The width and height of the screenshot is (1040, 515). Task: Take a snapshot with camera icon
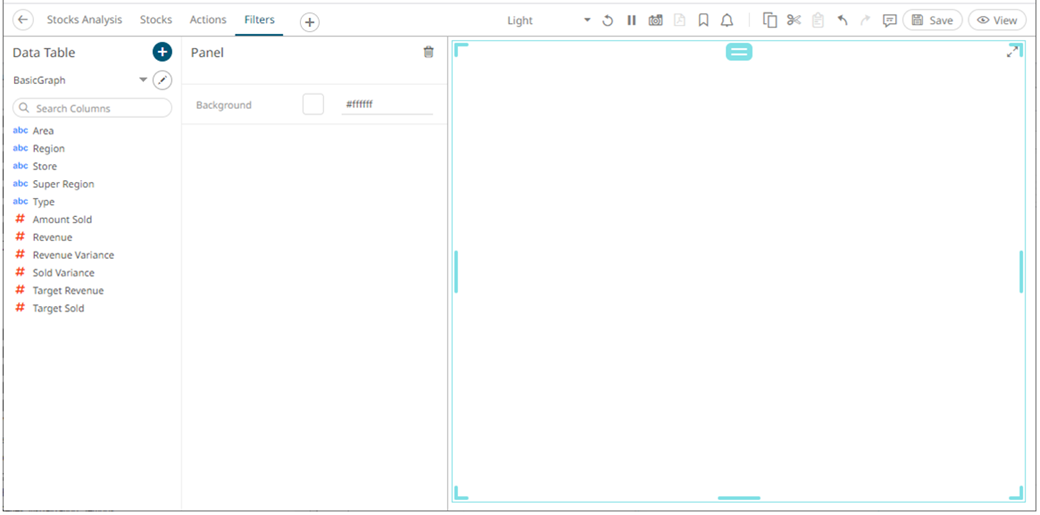click(x=655, y=20)
